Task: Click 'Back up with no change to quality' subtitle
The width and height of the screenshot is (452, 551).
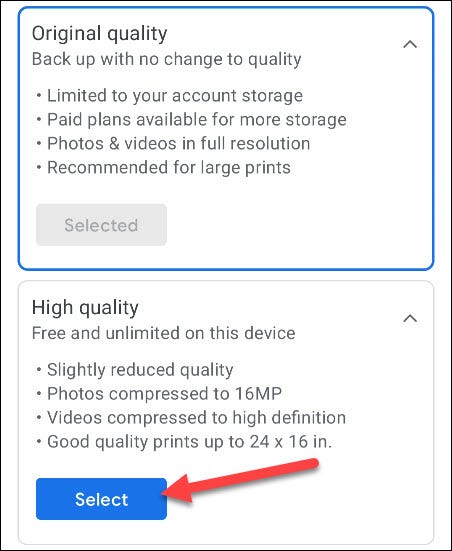Action: tap(167, 59)
